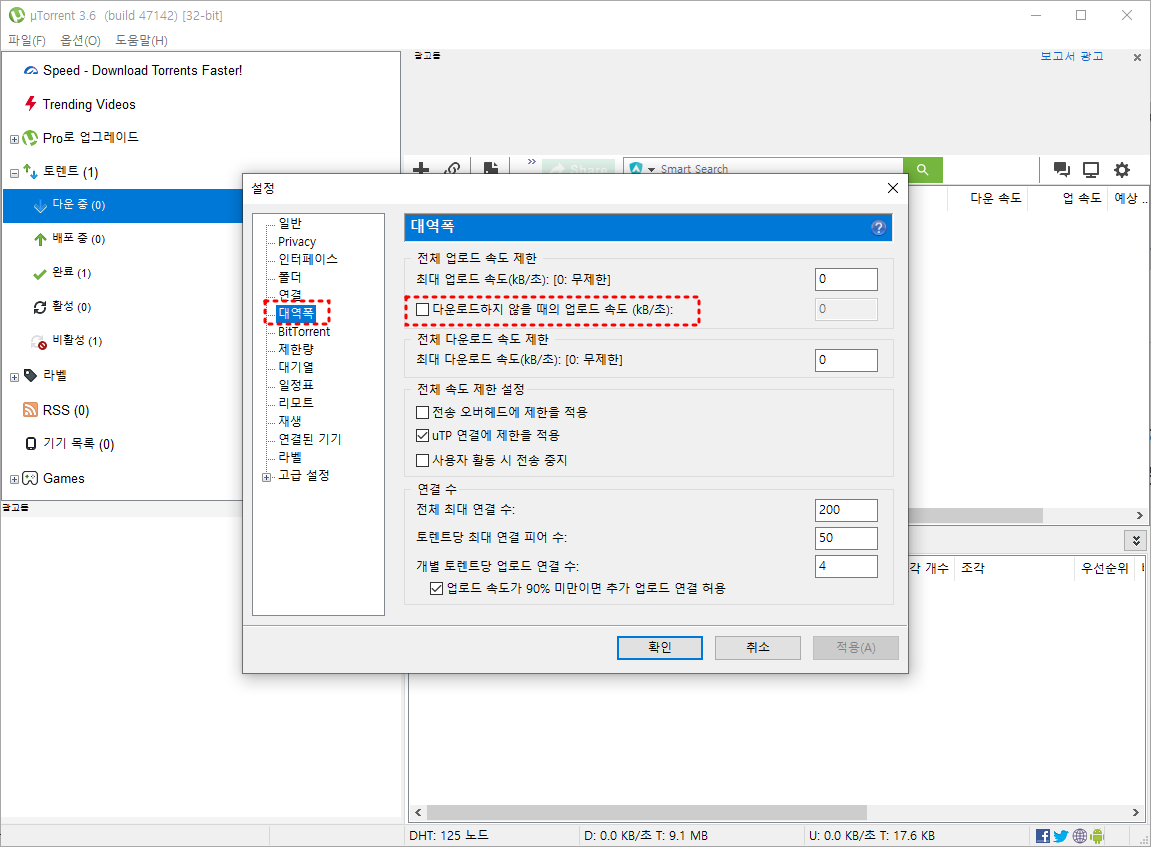
Task: Click the 취소 button
Action: [x=758, y=647]
